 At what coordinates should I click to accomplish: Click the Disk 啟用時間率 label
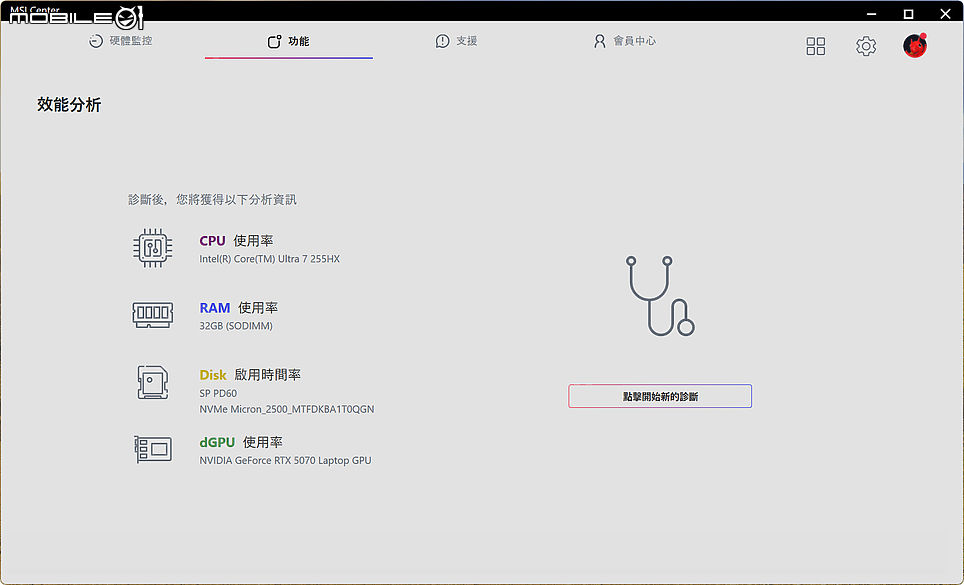click(250, 375)
